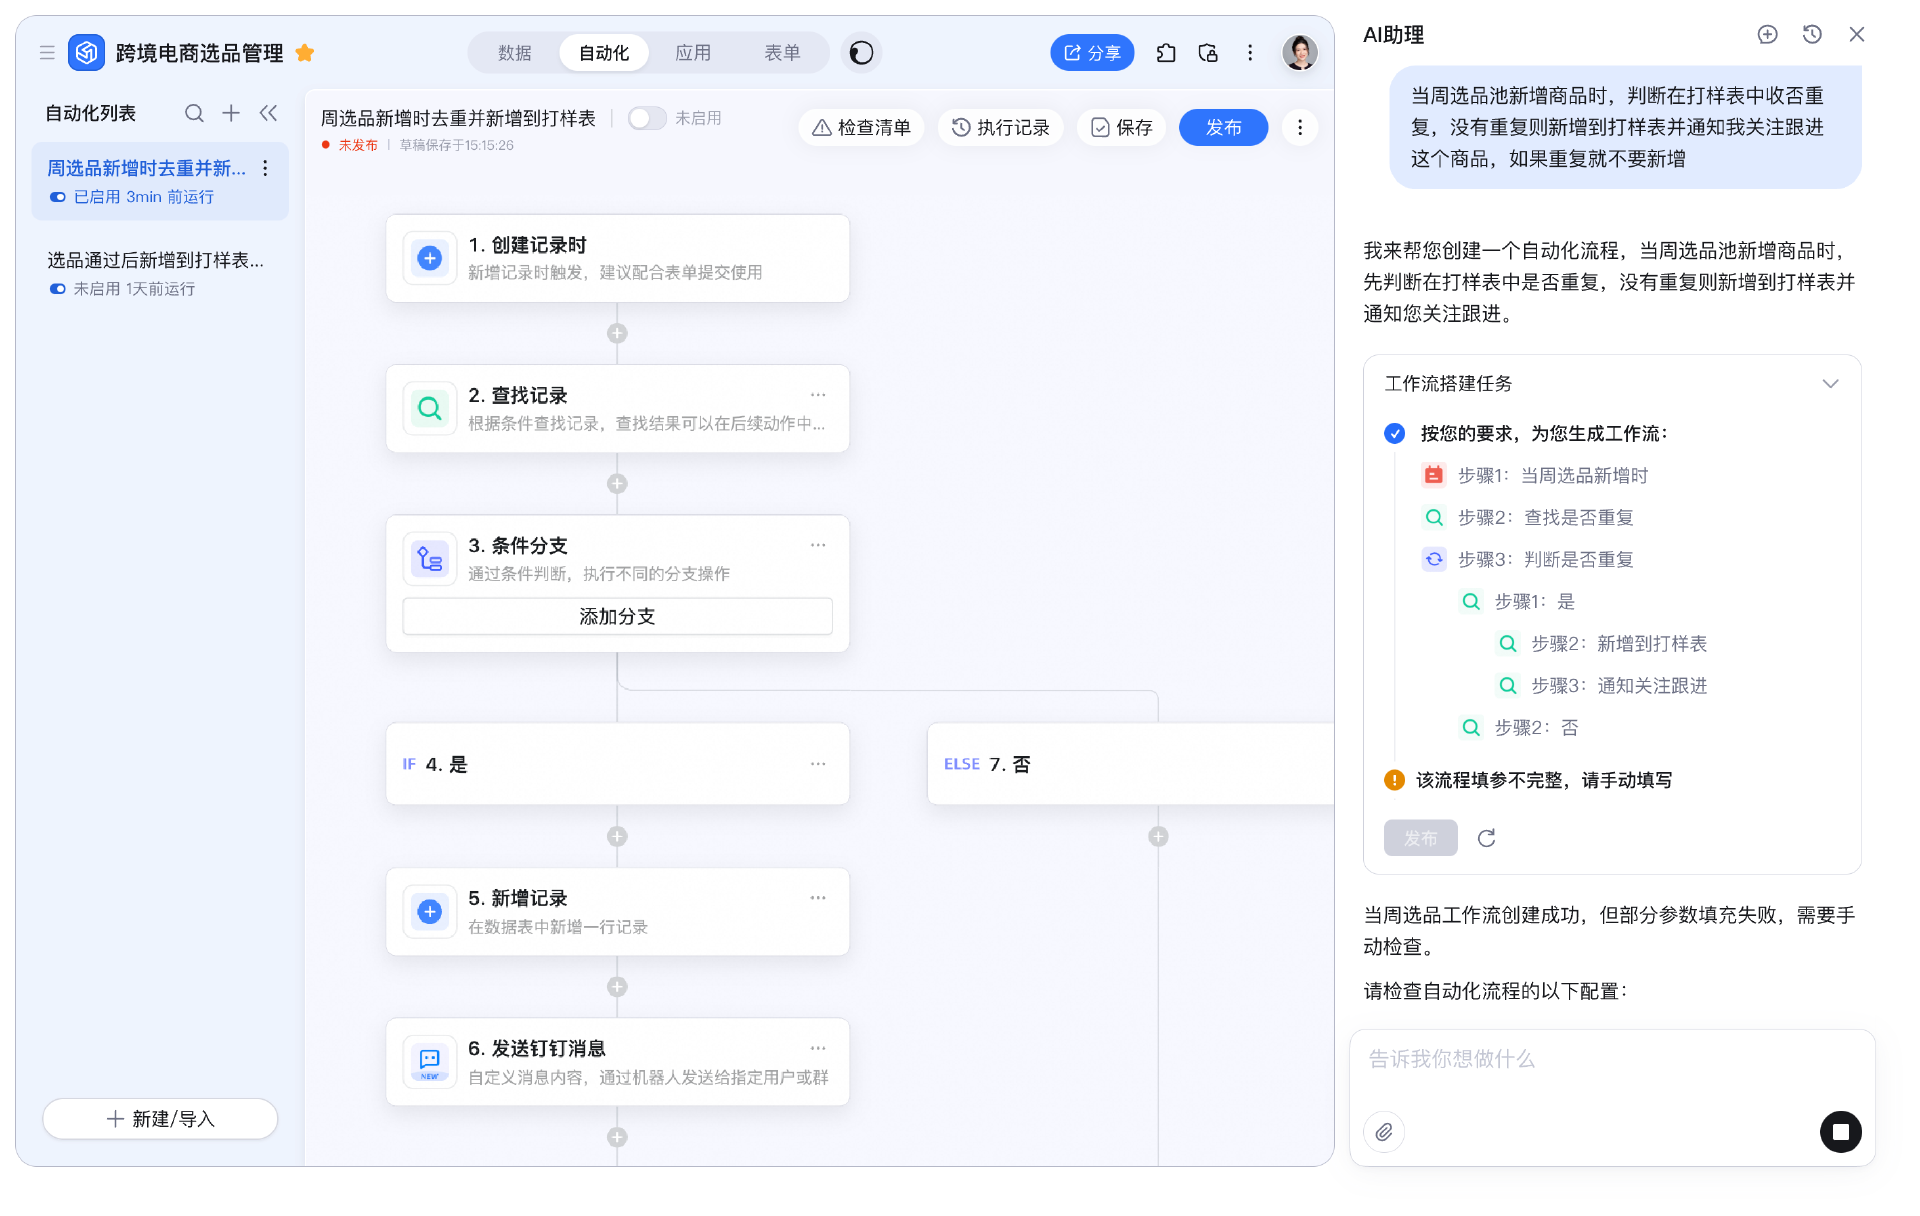Select the ELSE 7. 否 branch
Viewport: 1920px width, 1216px height.
[x=1130, y=764]
